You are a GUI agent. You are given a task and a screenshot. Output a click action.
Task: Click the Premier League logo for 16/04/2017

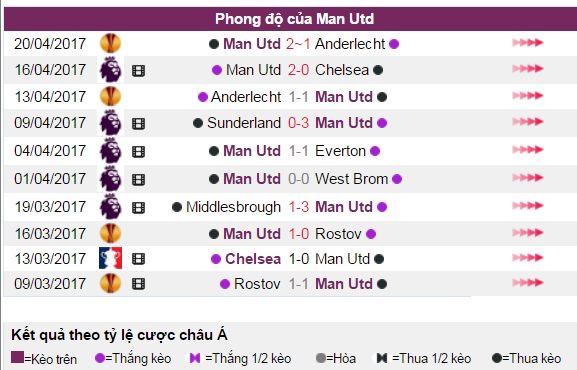pyautogui.click(x=110, y=70)
